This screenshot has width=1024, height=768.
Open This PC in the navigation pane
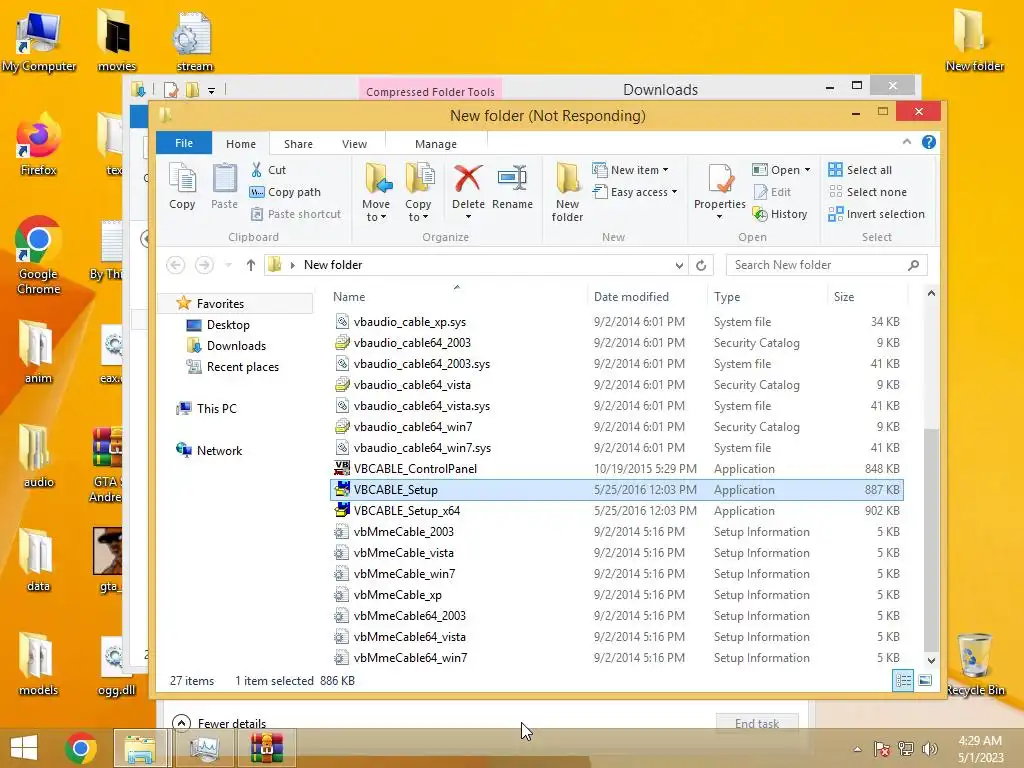tap(206, 409)
